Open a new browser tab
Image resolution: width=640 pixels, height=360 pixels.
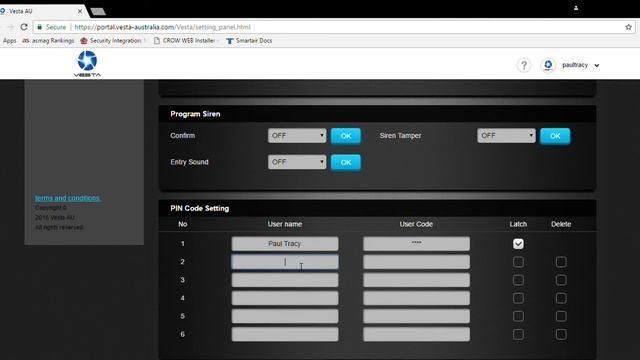98,11
